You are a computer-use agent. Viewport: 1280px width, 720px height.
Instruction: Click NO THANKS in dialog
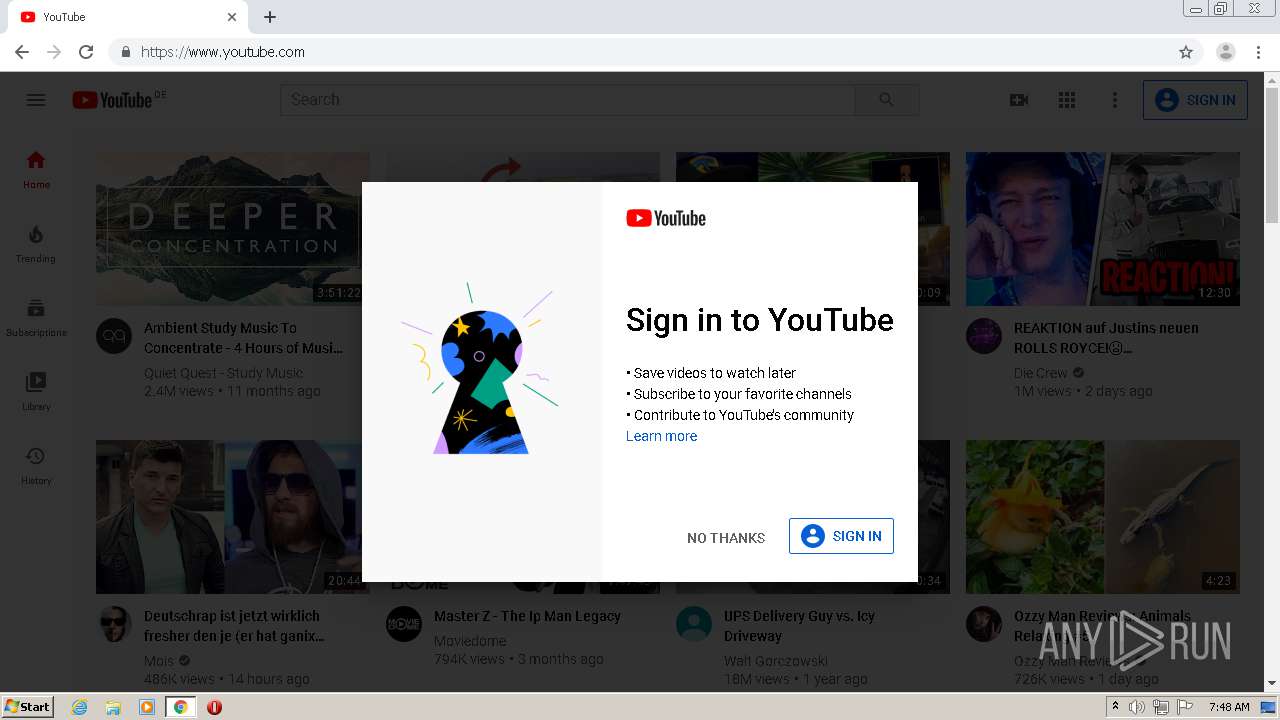click(726, 538)
